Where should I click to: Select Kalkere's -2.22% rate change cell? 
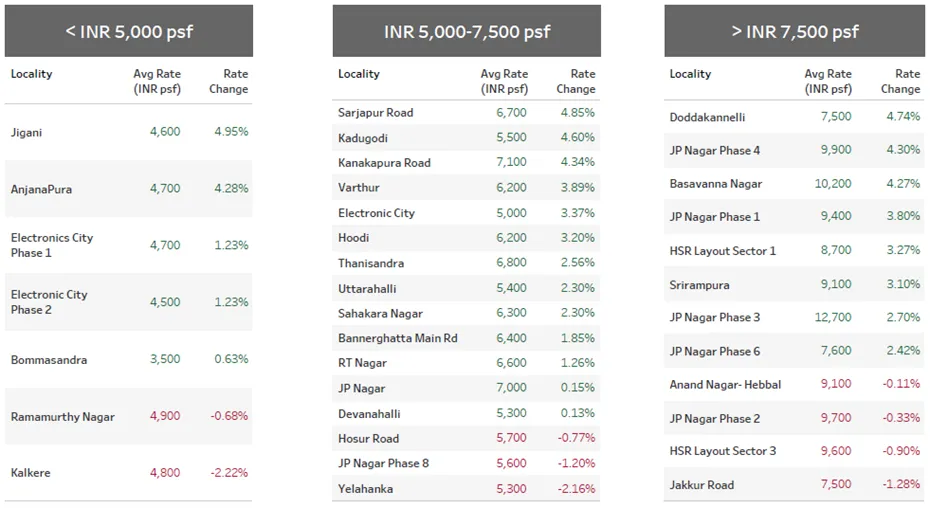229,473
